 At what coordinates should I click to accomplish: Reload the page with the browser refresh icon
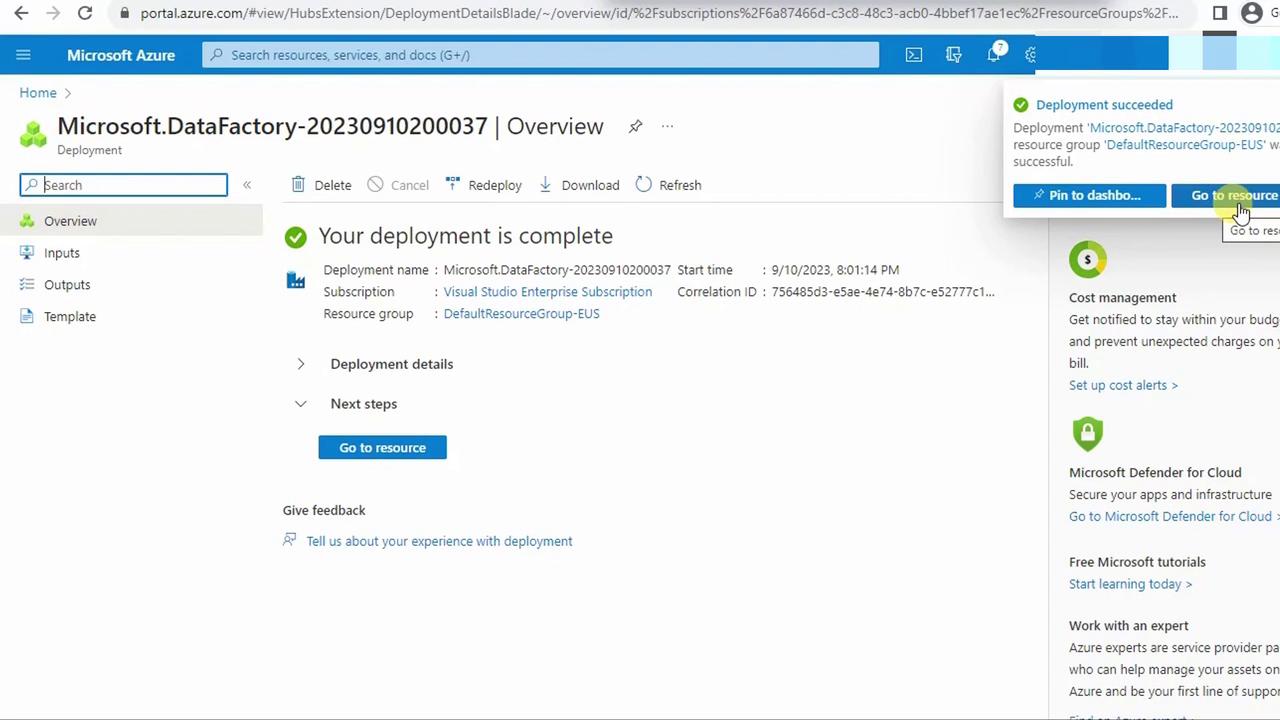[x=85, y=13]
